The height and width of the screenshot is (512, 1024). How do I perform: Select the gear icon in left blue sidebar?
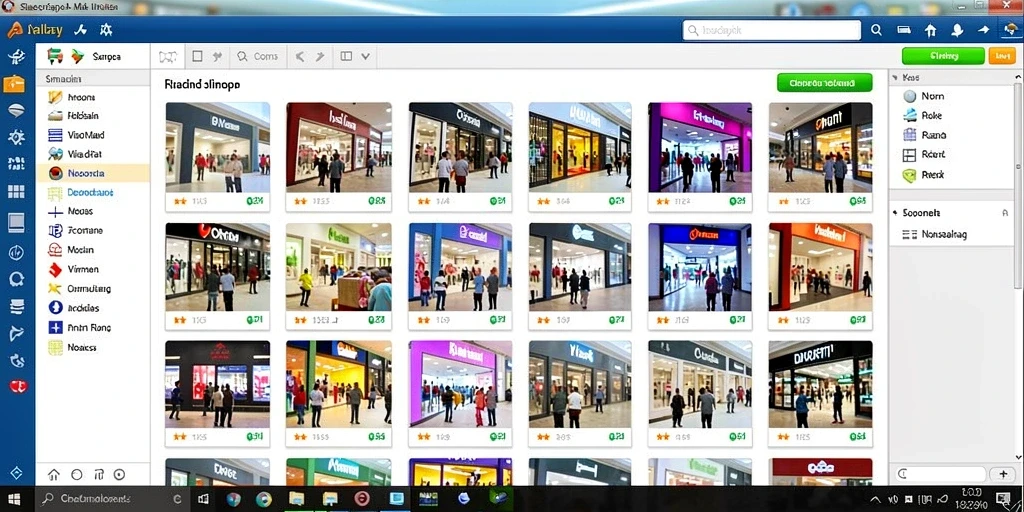[x=16, y=137]
